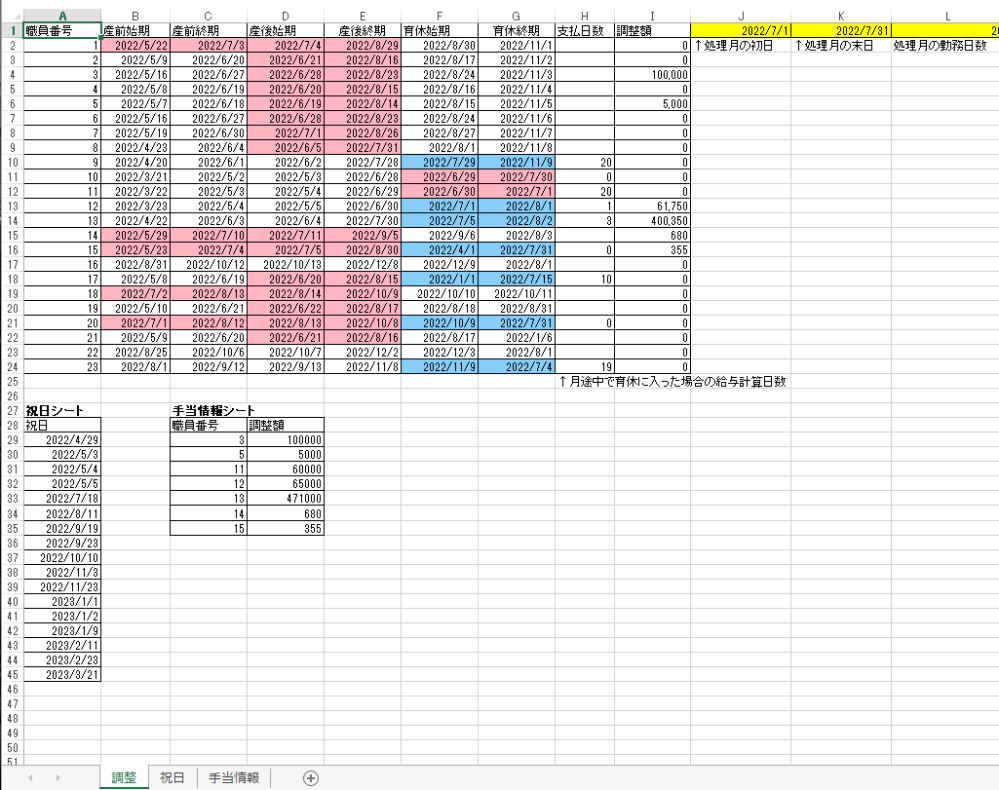
Task: Click the 祝日シート label cell
Action: click(61, 410)
